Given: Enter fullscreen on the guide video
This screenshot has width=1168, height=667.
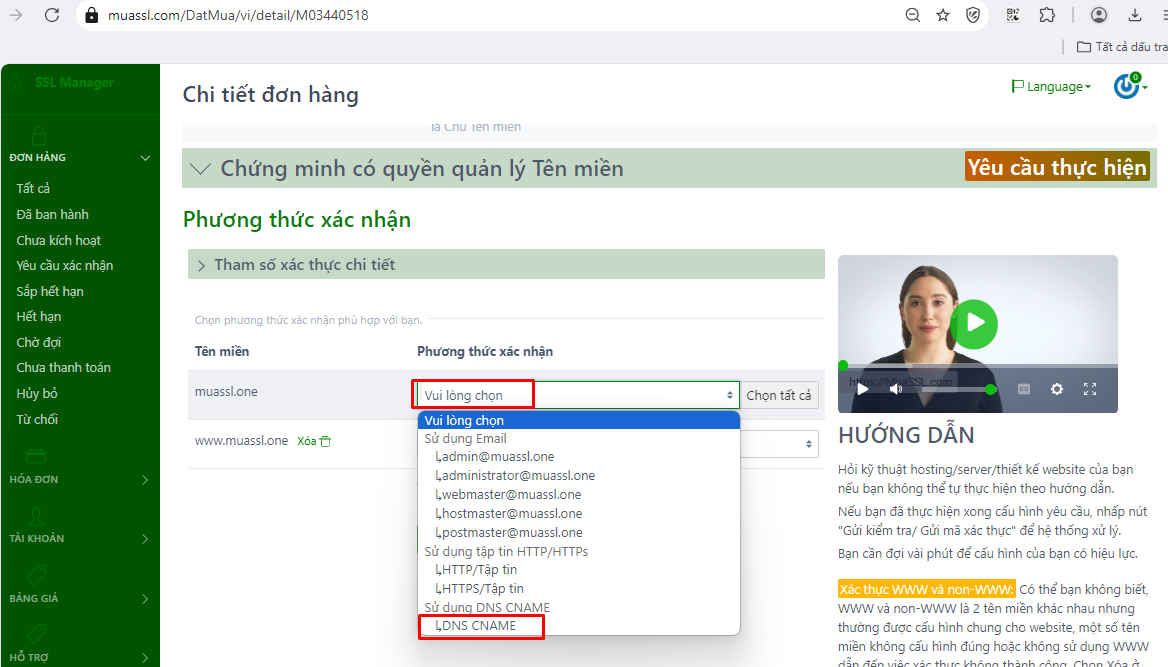Looking at the screenshot, I should [x=1090, y=389].
